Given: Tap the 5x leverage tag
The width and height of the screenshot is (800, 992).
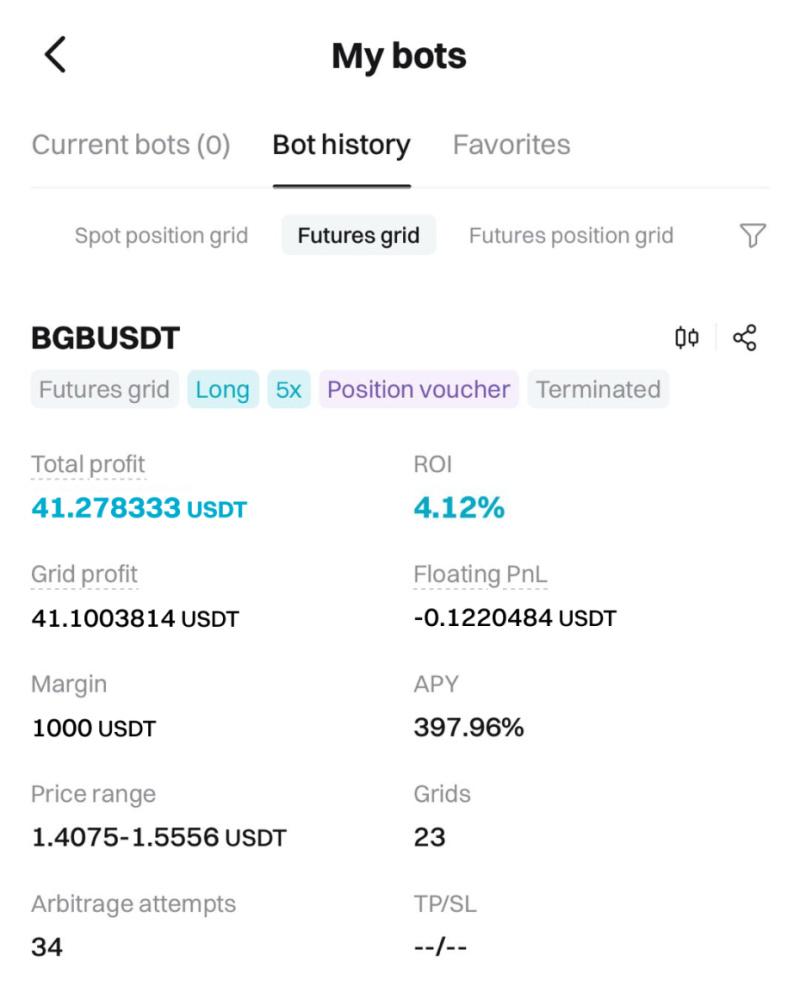Looking at the screenshot, I should (288, 389).
